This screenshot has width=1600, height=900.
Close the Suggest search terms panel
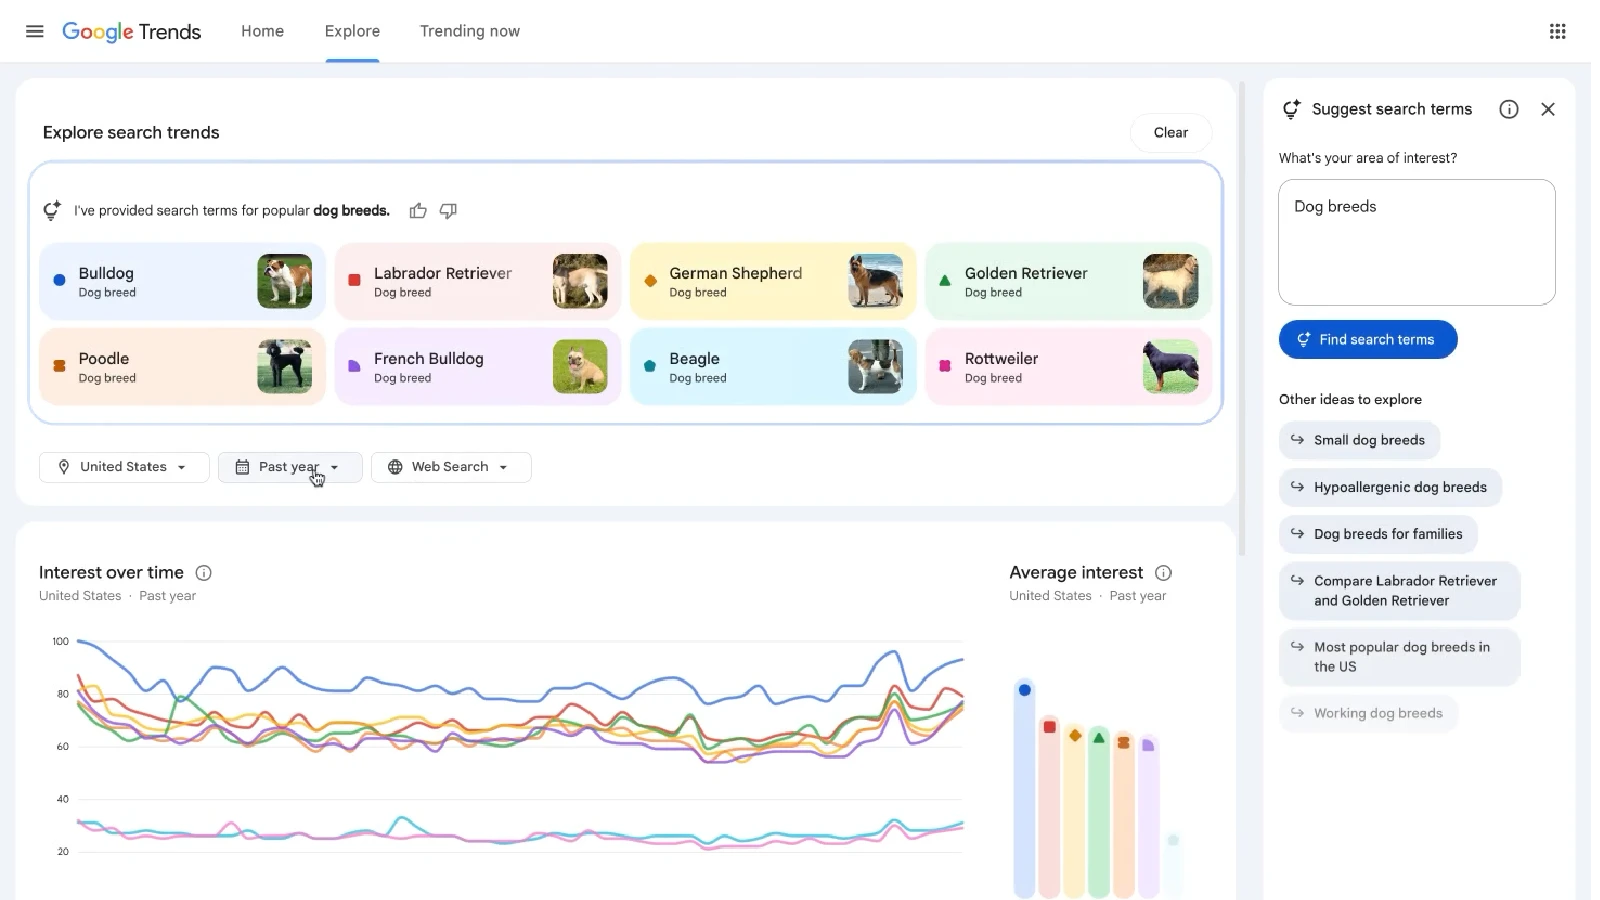pyautogui.click(x=1547, y=109)
